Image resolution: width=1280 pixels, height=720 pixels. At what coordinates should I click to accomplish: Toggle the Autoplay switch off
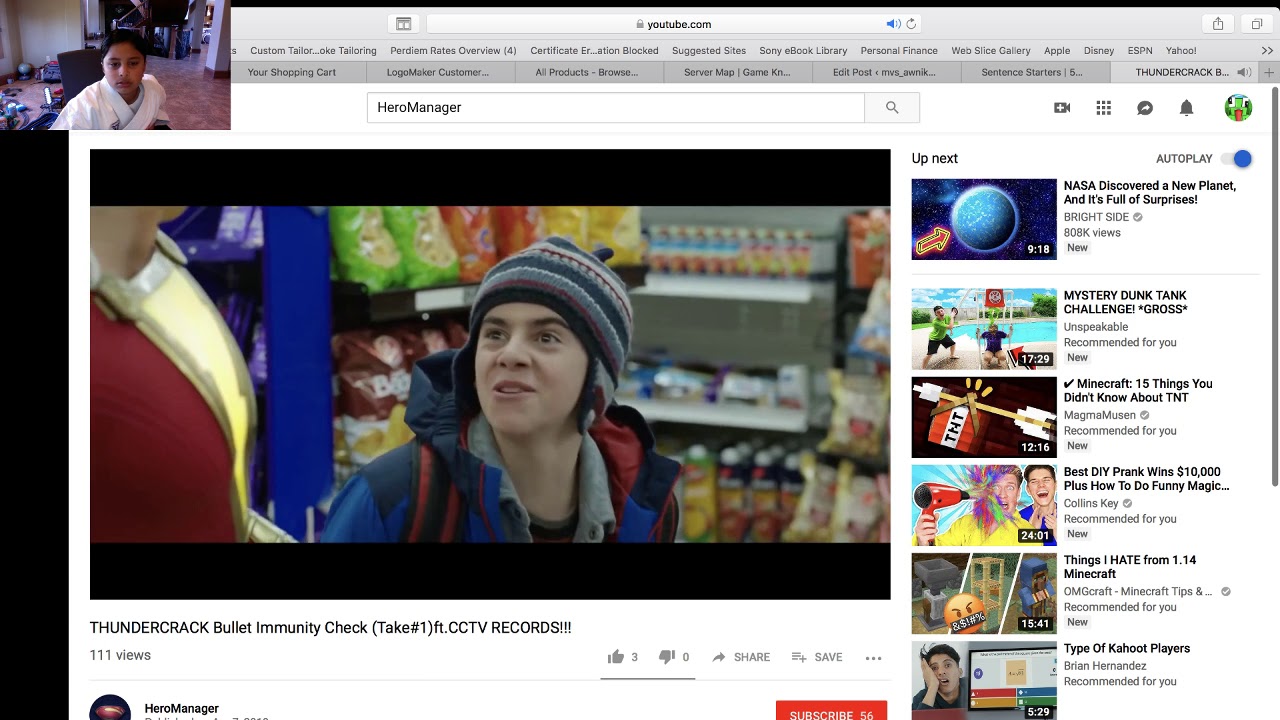1236,159
